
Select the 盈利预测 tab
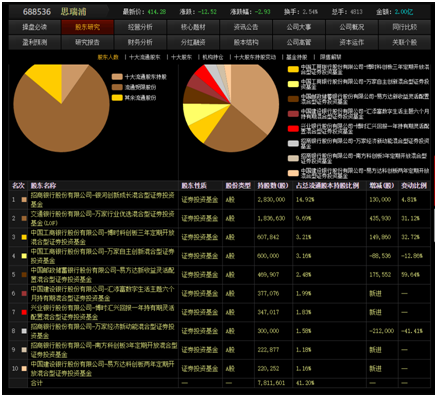click(x=35, y=42)
